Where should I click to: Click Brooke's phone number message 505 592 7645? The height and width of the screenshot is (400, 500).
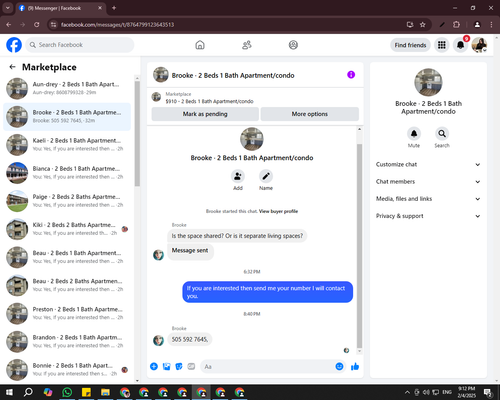click(190, 339)
